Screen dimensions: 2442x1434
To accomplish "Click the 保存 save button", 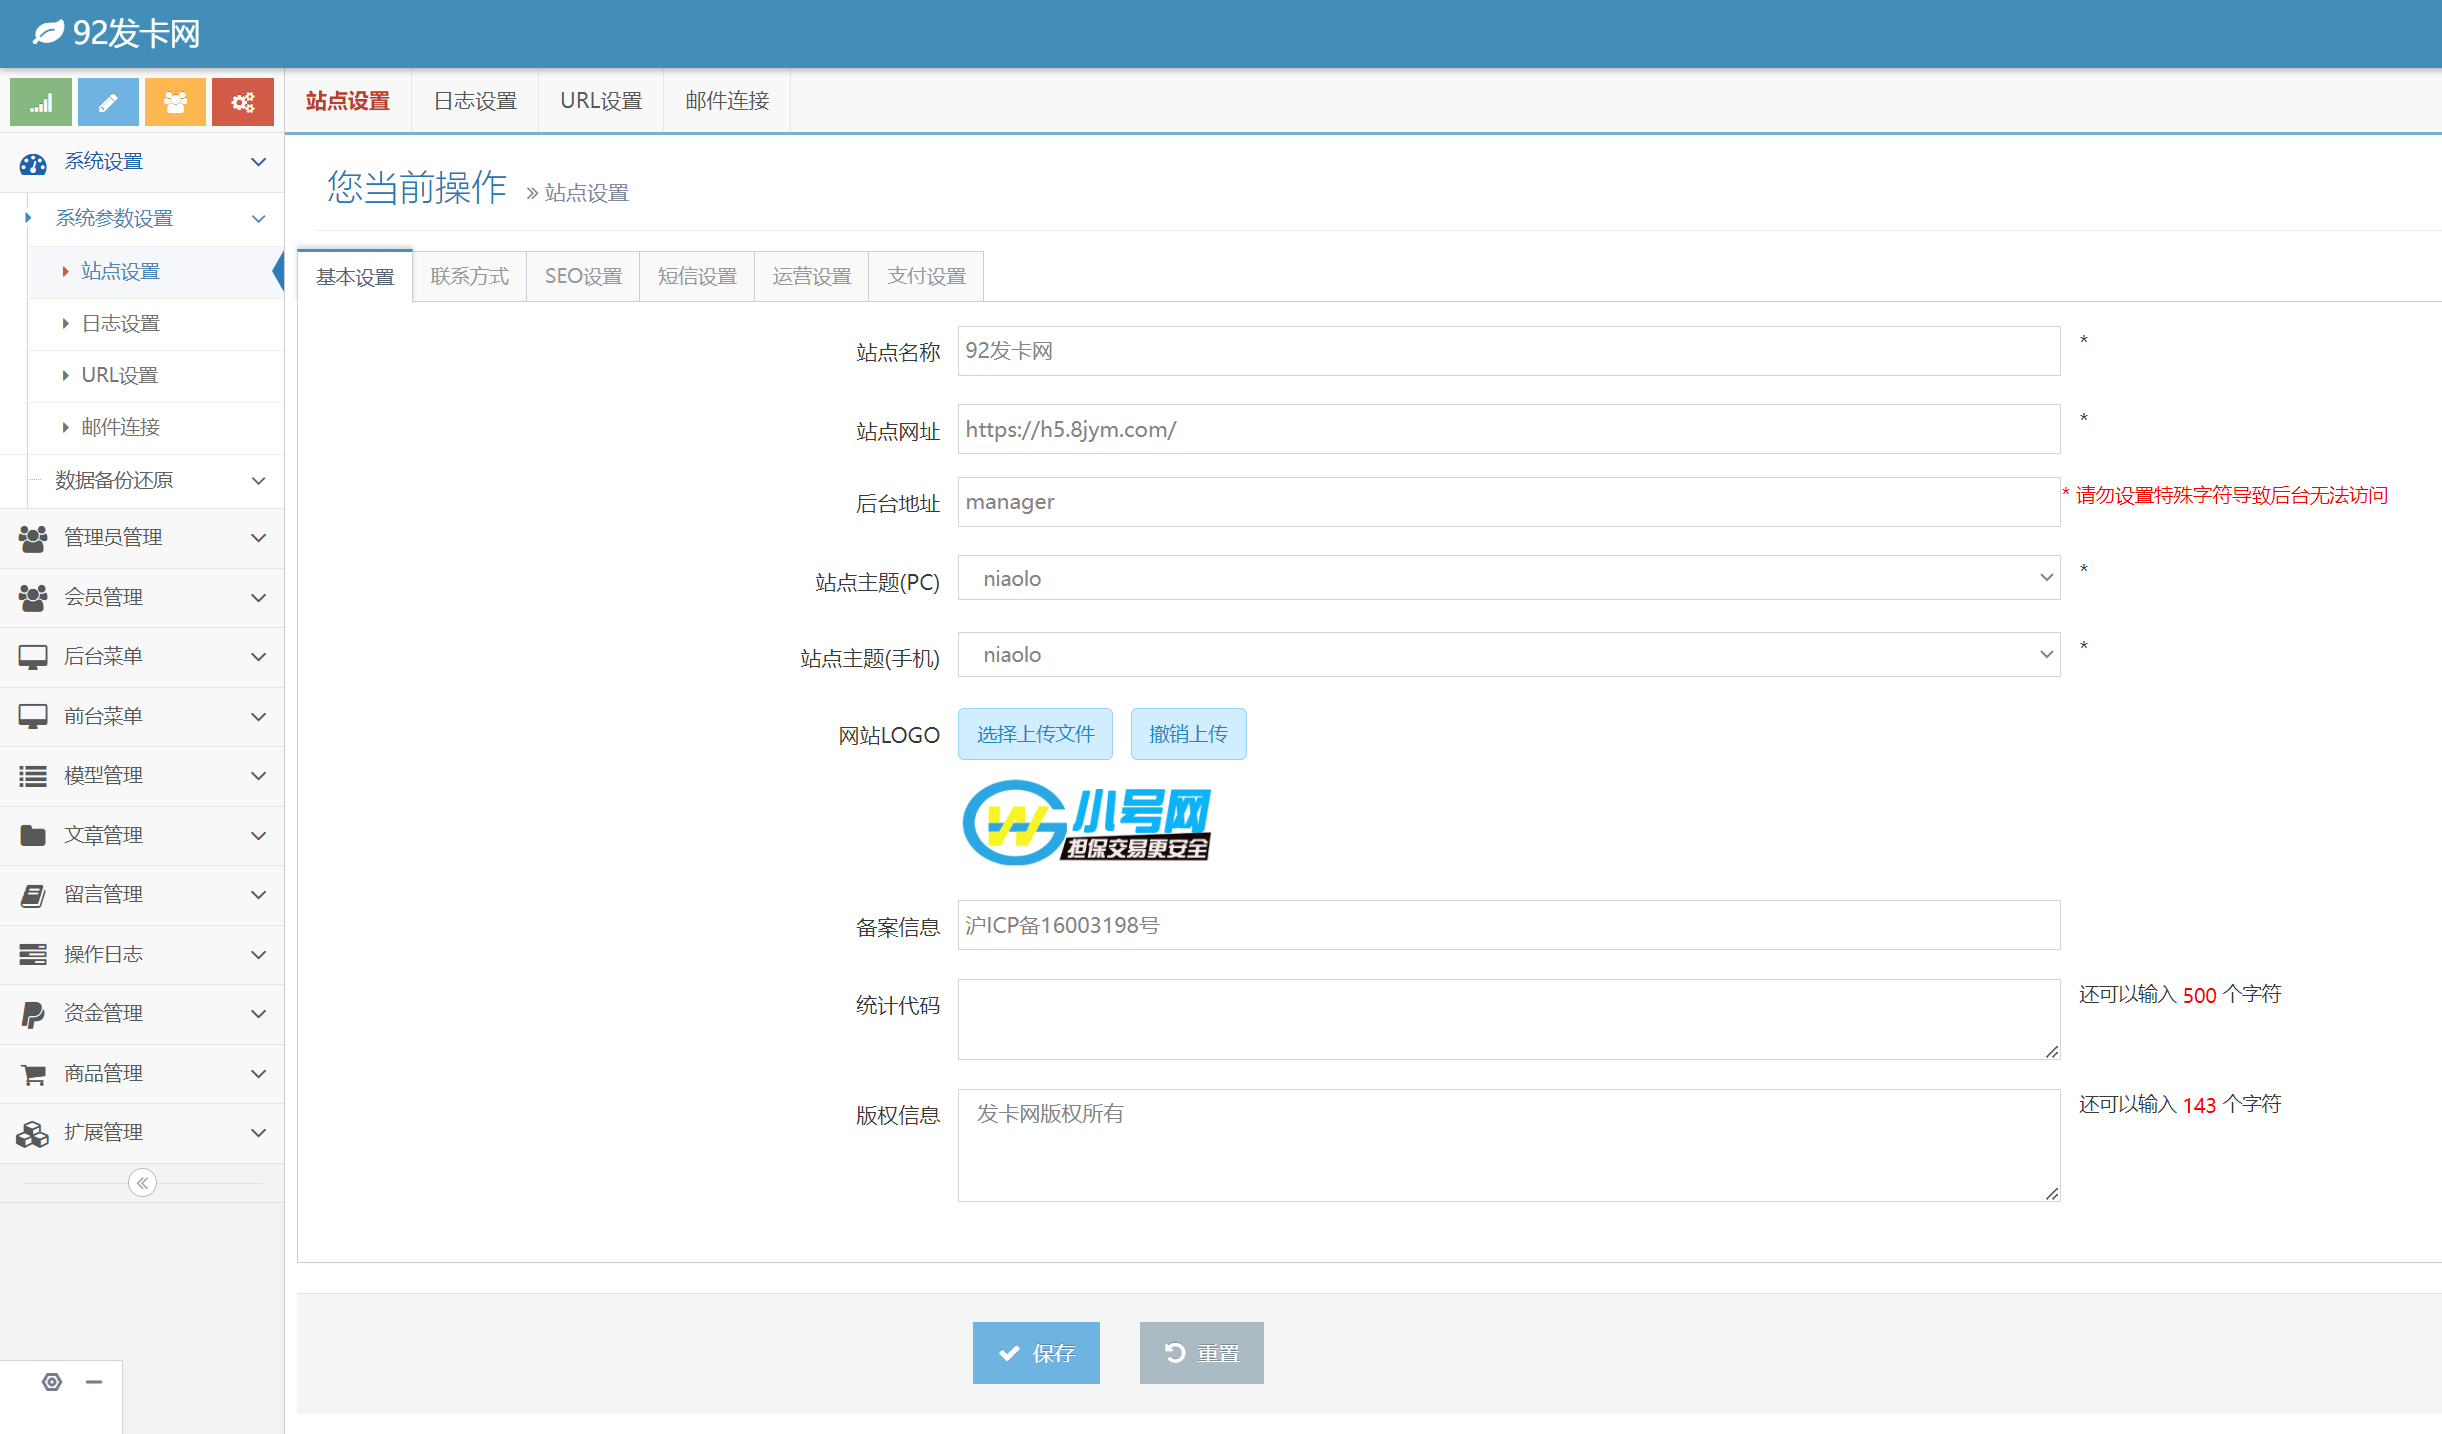I will (1036, 1353).
